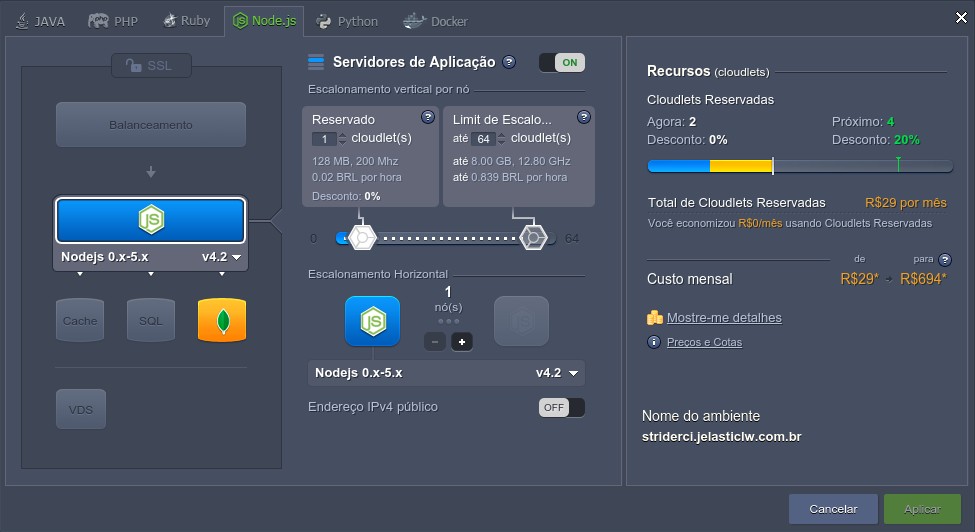Open the Limit de Escalonamento help icon
This screenshot has height=532, width=975.
pyautogui.click(x=583, y=117)
